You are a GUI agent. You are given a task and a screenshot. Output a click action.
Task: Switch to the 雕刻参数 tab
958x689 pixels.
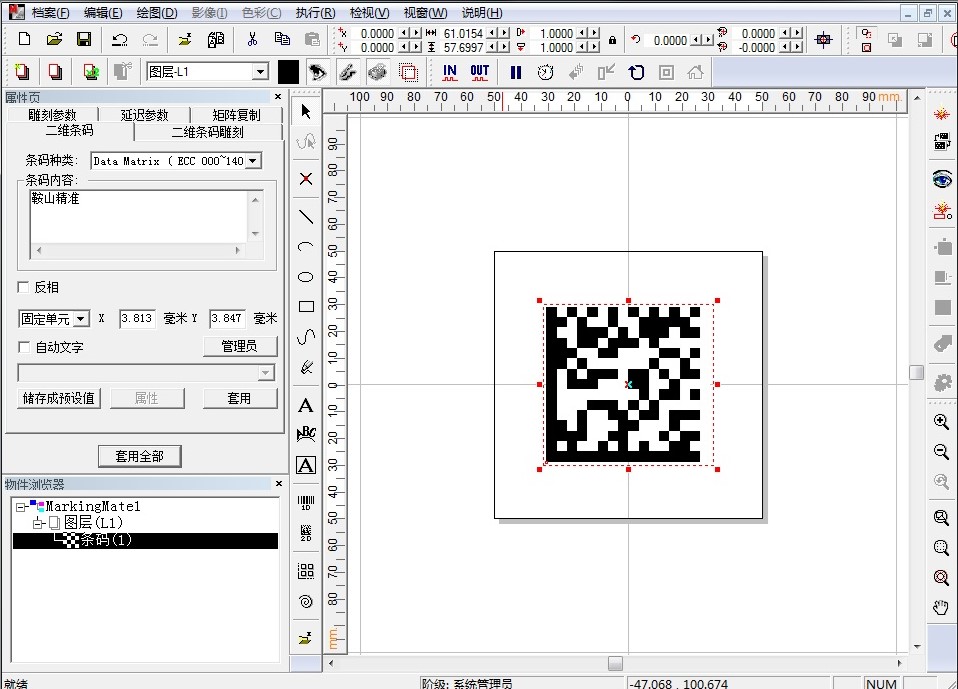click(x=53, y=115)
